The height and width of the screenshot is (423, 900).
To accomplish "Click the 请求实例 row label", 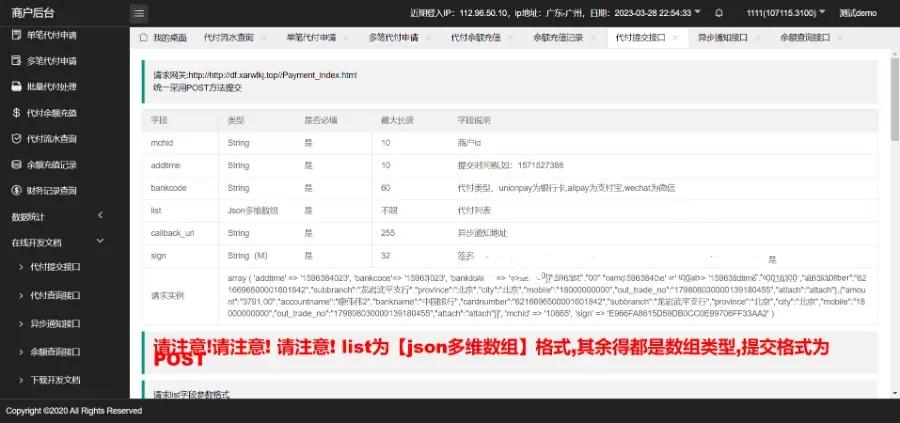I will (168, 296).
